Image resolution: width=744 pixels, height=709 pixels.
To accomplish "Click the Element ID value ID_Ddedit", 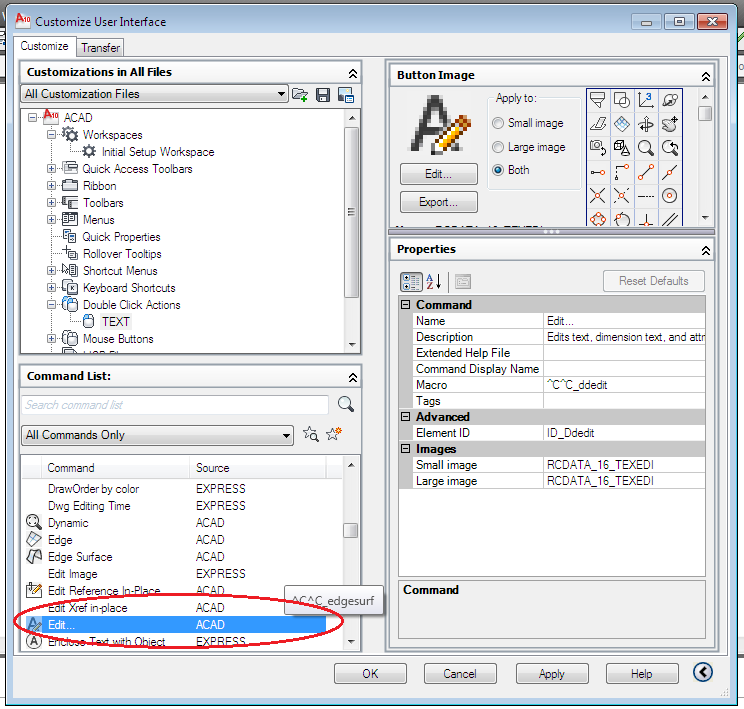I will [x=624, y=433].
